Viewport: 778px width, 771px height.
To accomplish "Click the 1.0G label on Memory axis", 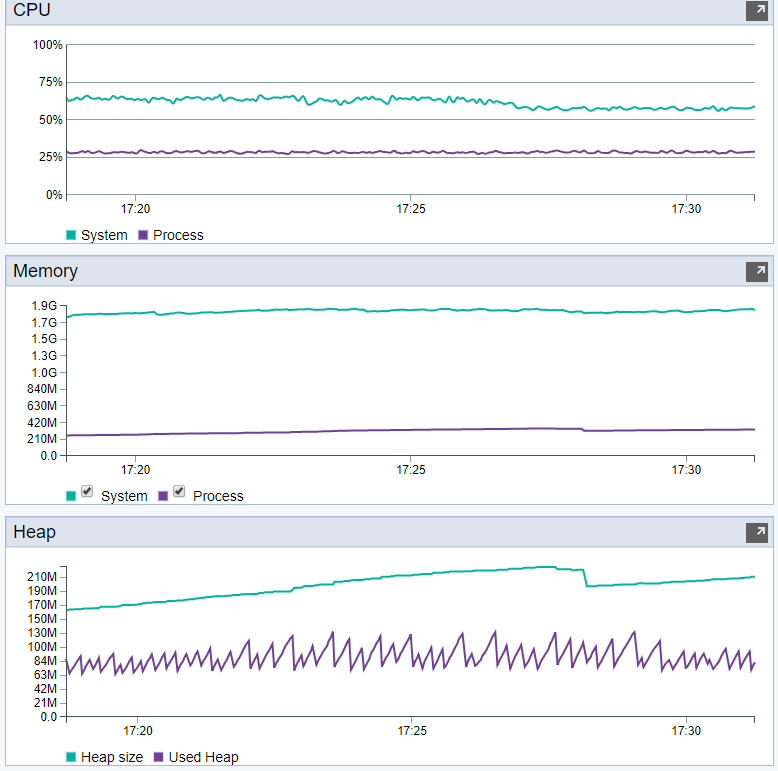I will click(x=44, y=373).
